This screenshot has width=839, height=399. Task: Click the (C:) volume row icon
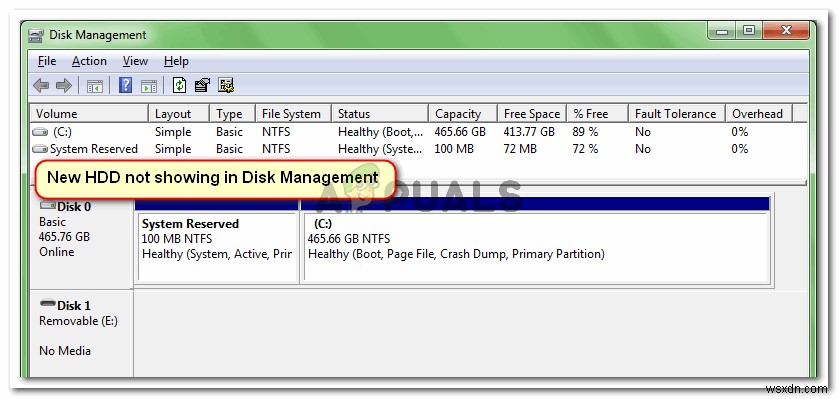[x=40, y=132]
